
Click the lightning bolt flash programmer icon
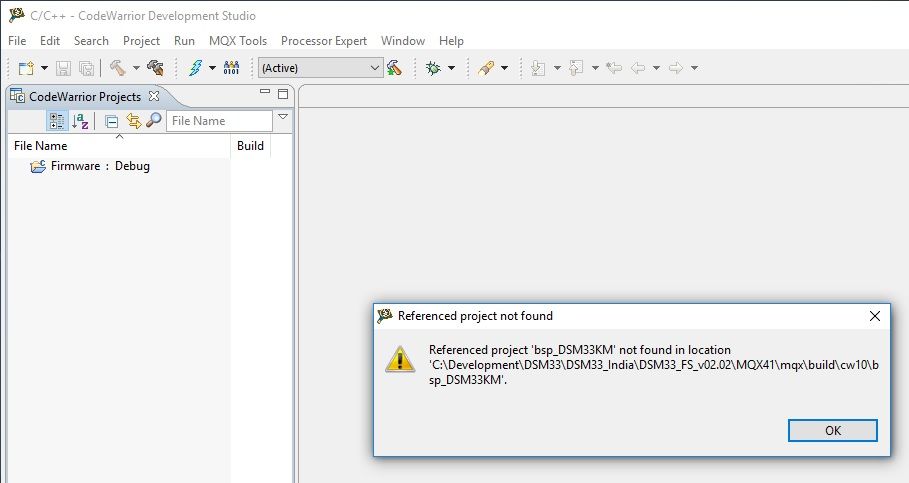coord(195,68)
